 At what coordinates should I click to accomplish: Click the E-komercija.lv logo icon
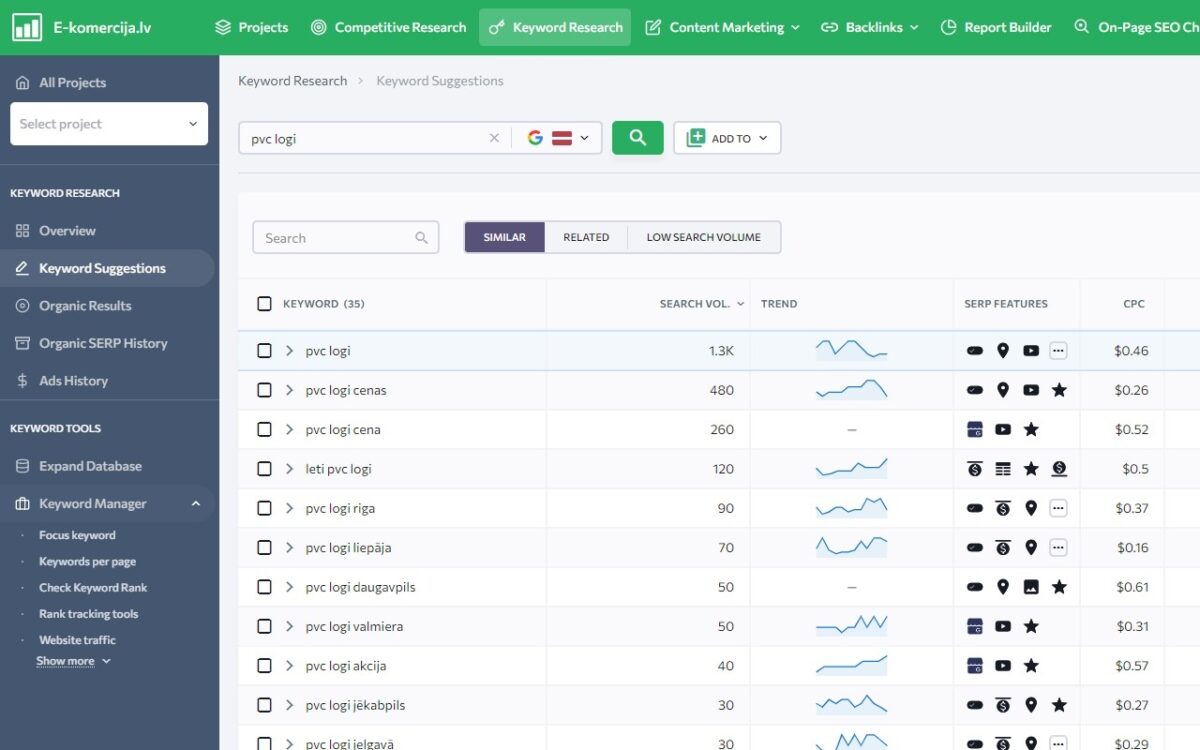(27, 27)
